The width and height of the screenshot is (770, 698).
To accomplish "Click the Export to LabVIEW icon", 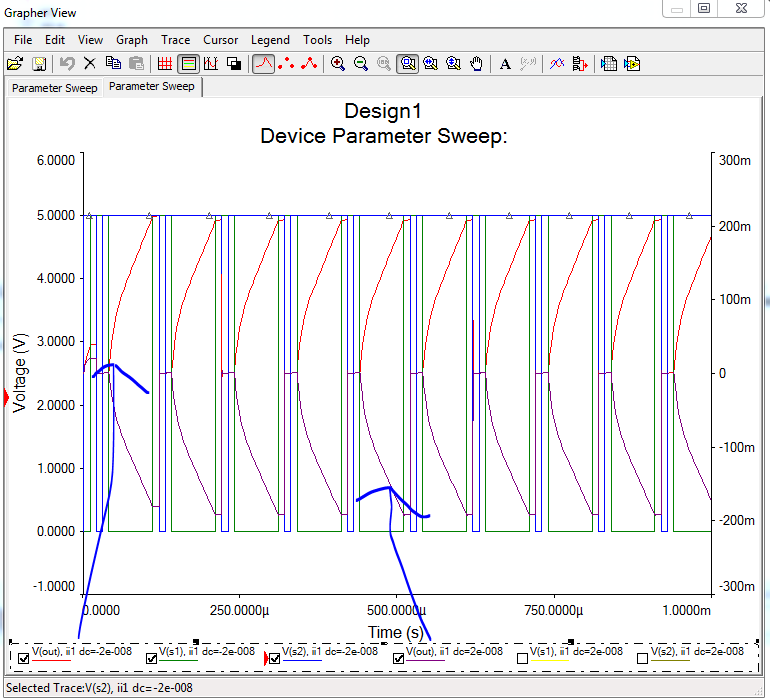I will pos(632,64).
